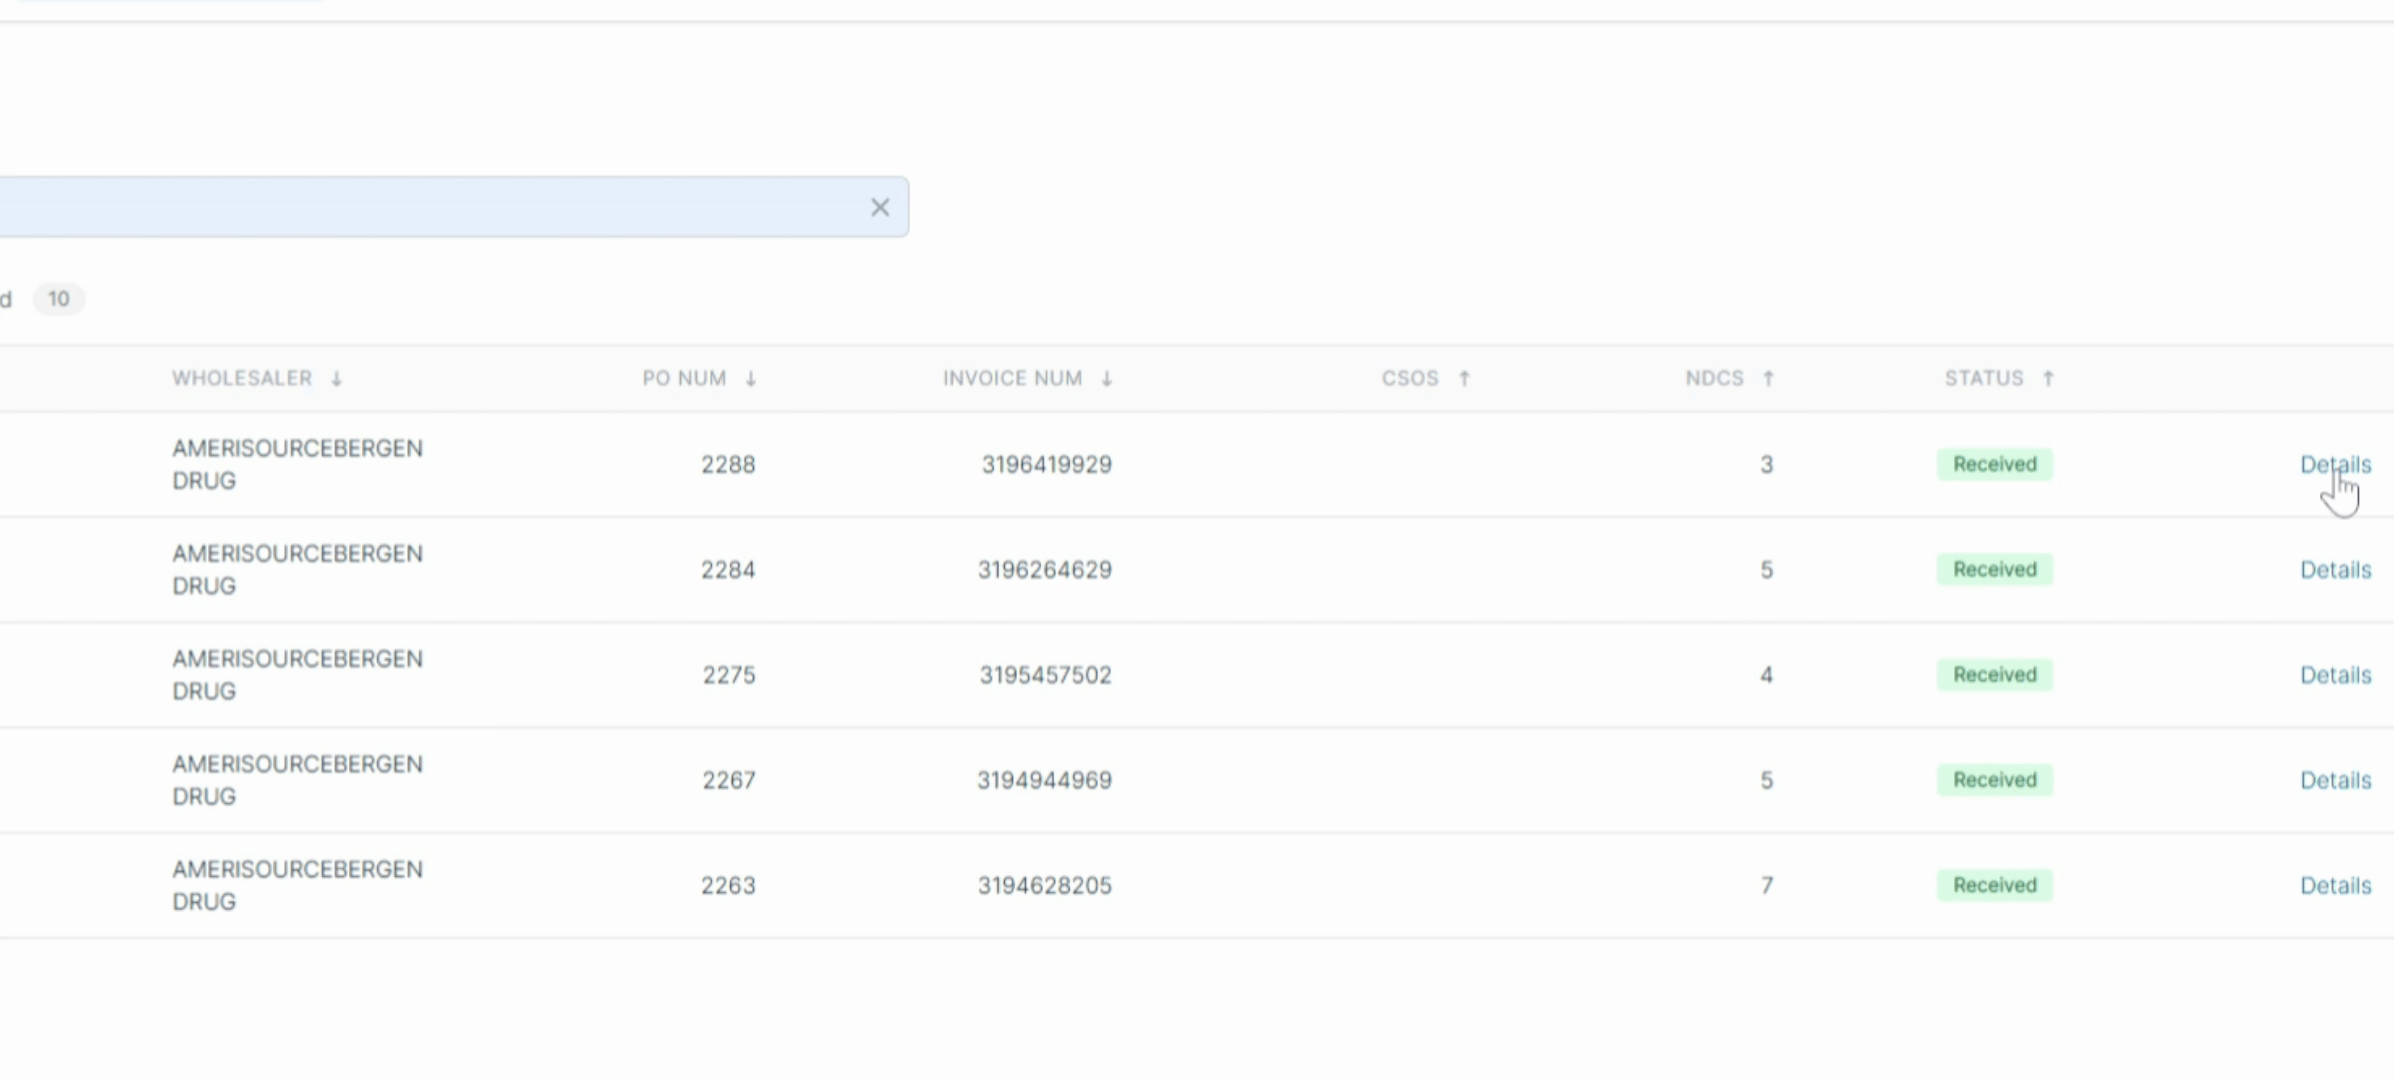Open Details for PO 2267
The width and height of the screenshot is (2394, 1080).
point(2335,780)
